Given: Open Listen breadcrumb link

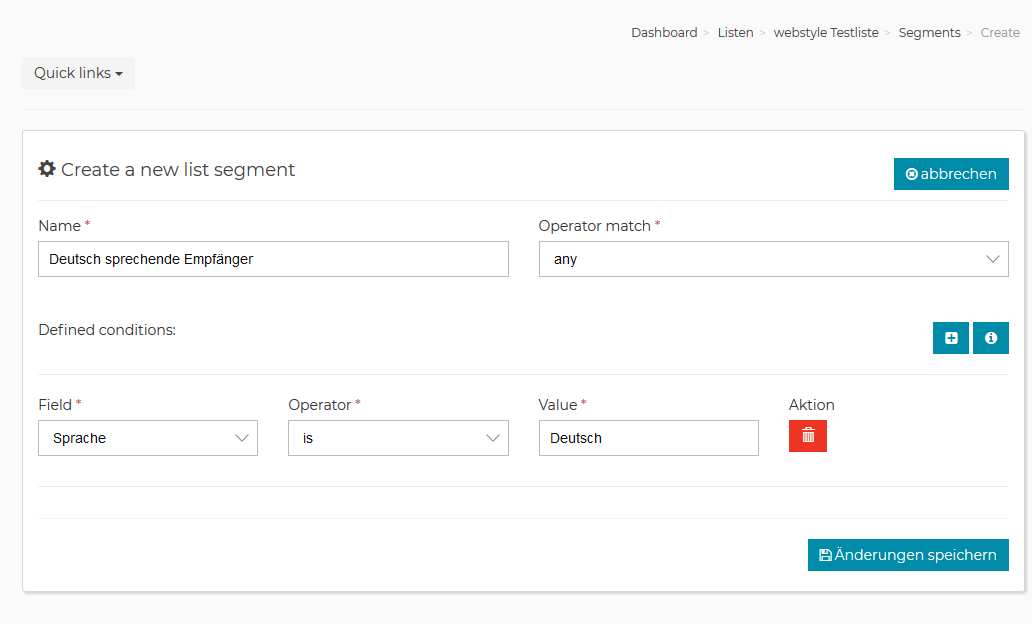Looking at the screenshot, I should 735,33.
